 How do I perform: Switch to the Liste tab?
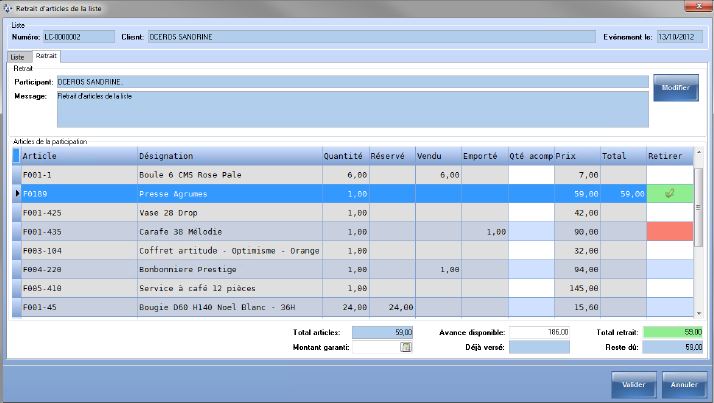tap(17, 57)
